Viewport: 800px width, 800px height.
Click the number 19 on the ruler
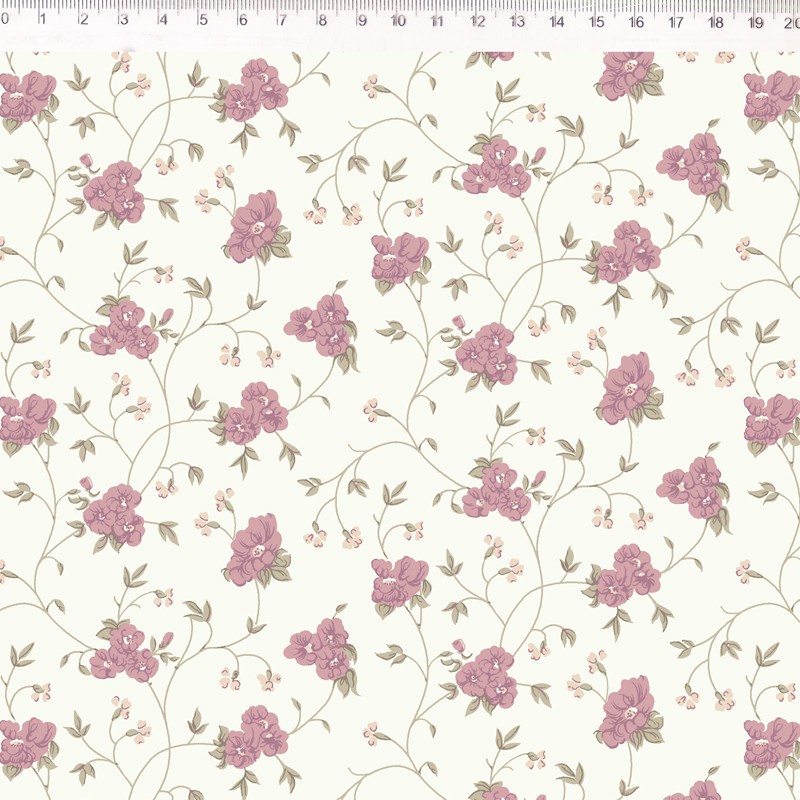tap(755, 20)
